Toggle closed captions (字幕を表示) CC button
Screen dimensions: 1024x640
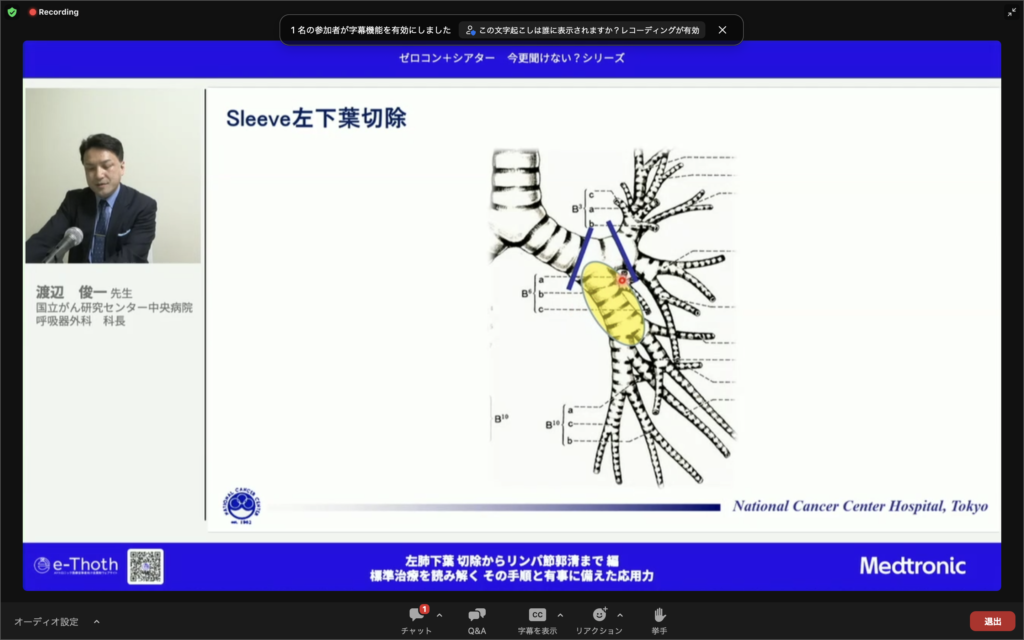point(537,615)
